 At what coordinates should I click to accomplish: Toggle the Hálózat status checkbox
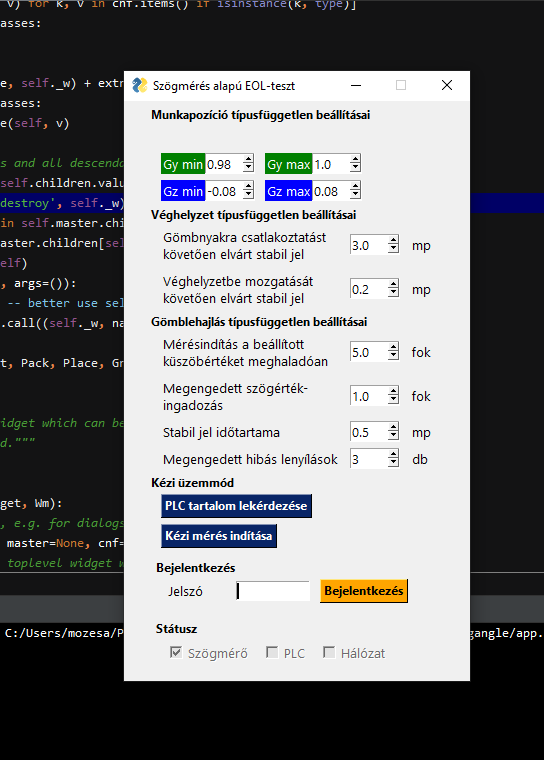click(x=329, y=652)
